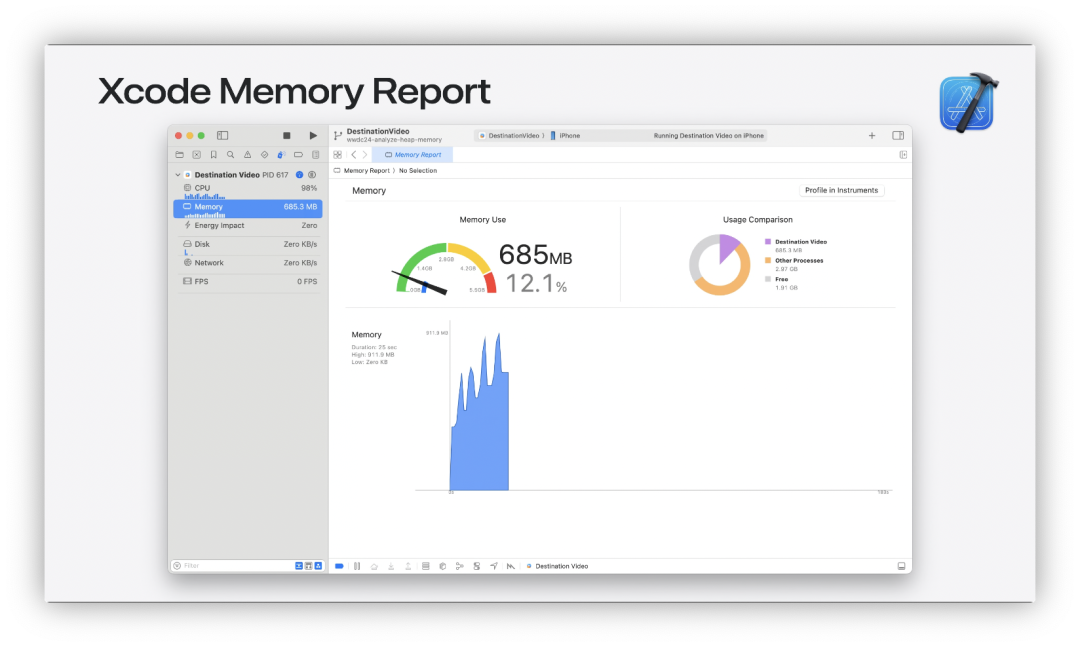Click No Selection in the jump bar
This screenshot has width=1080, height=647.
pos(418,171)
